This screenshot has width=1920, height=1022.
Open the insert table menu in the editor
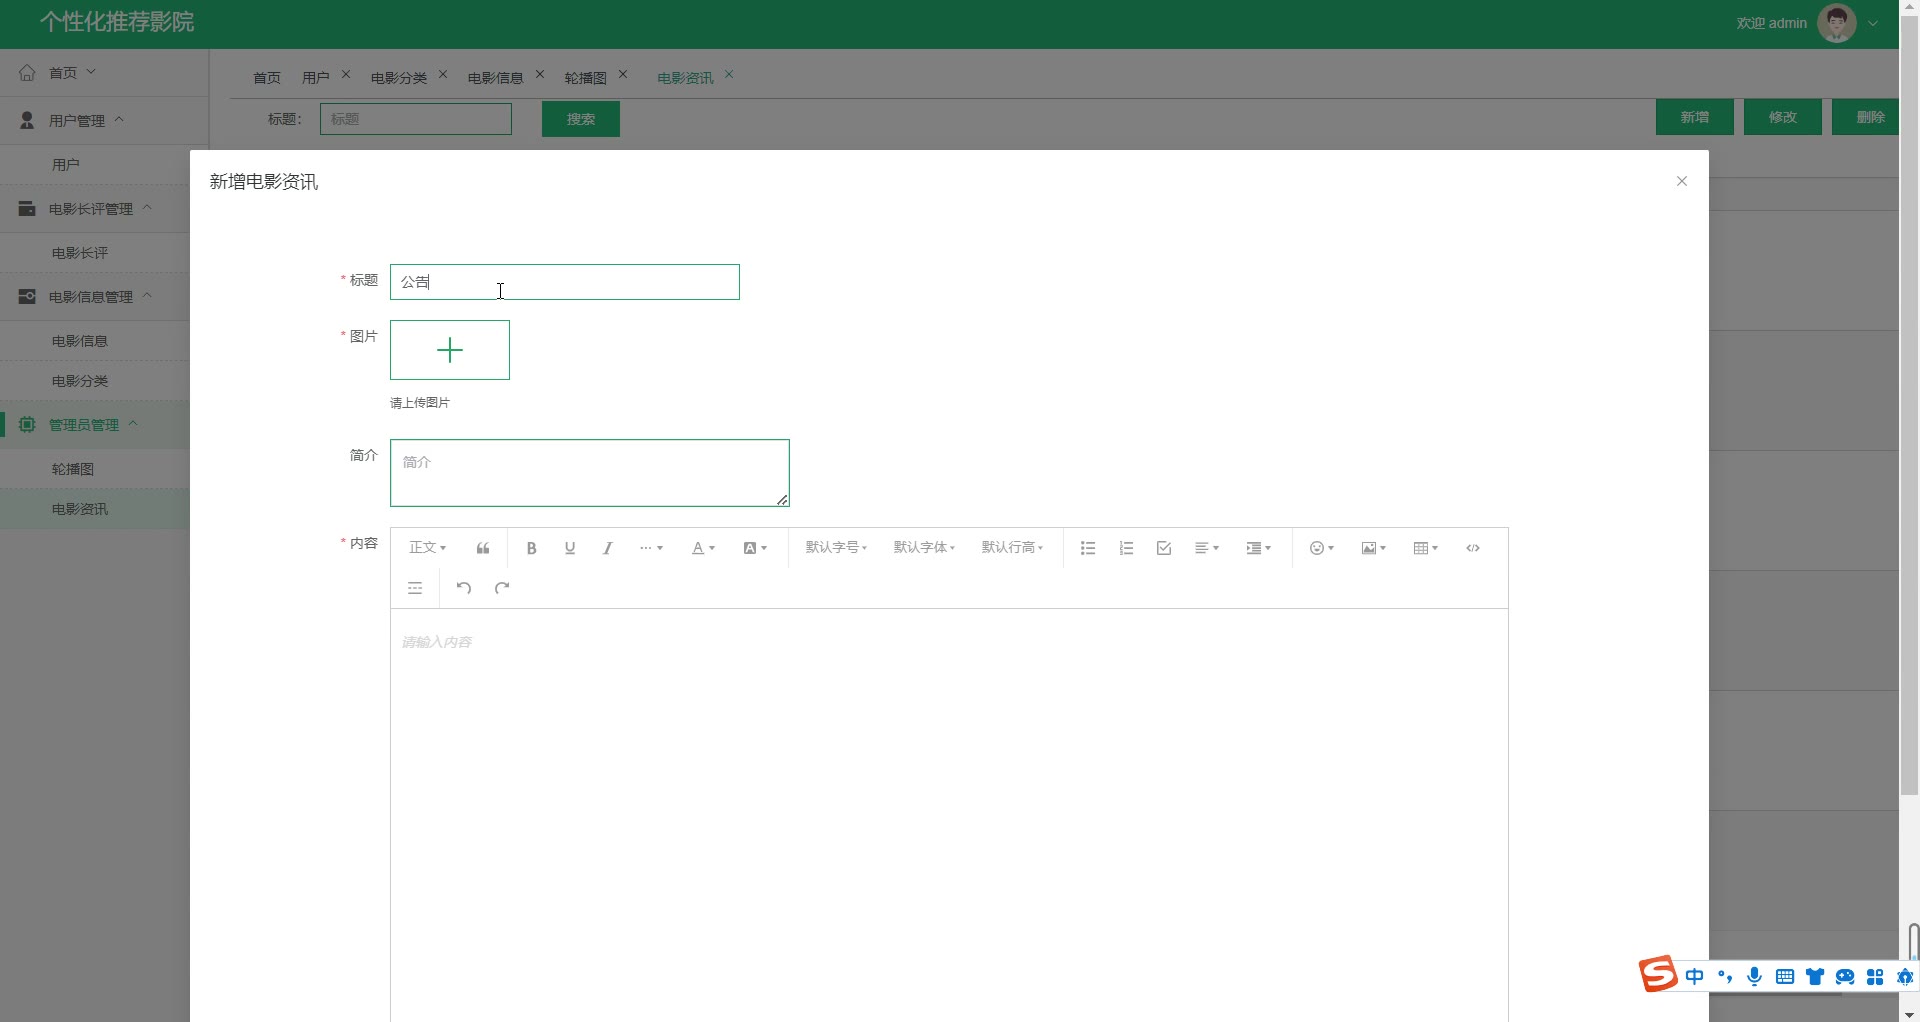click(1426, 548)
